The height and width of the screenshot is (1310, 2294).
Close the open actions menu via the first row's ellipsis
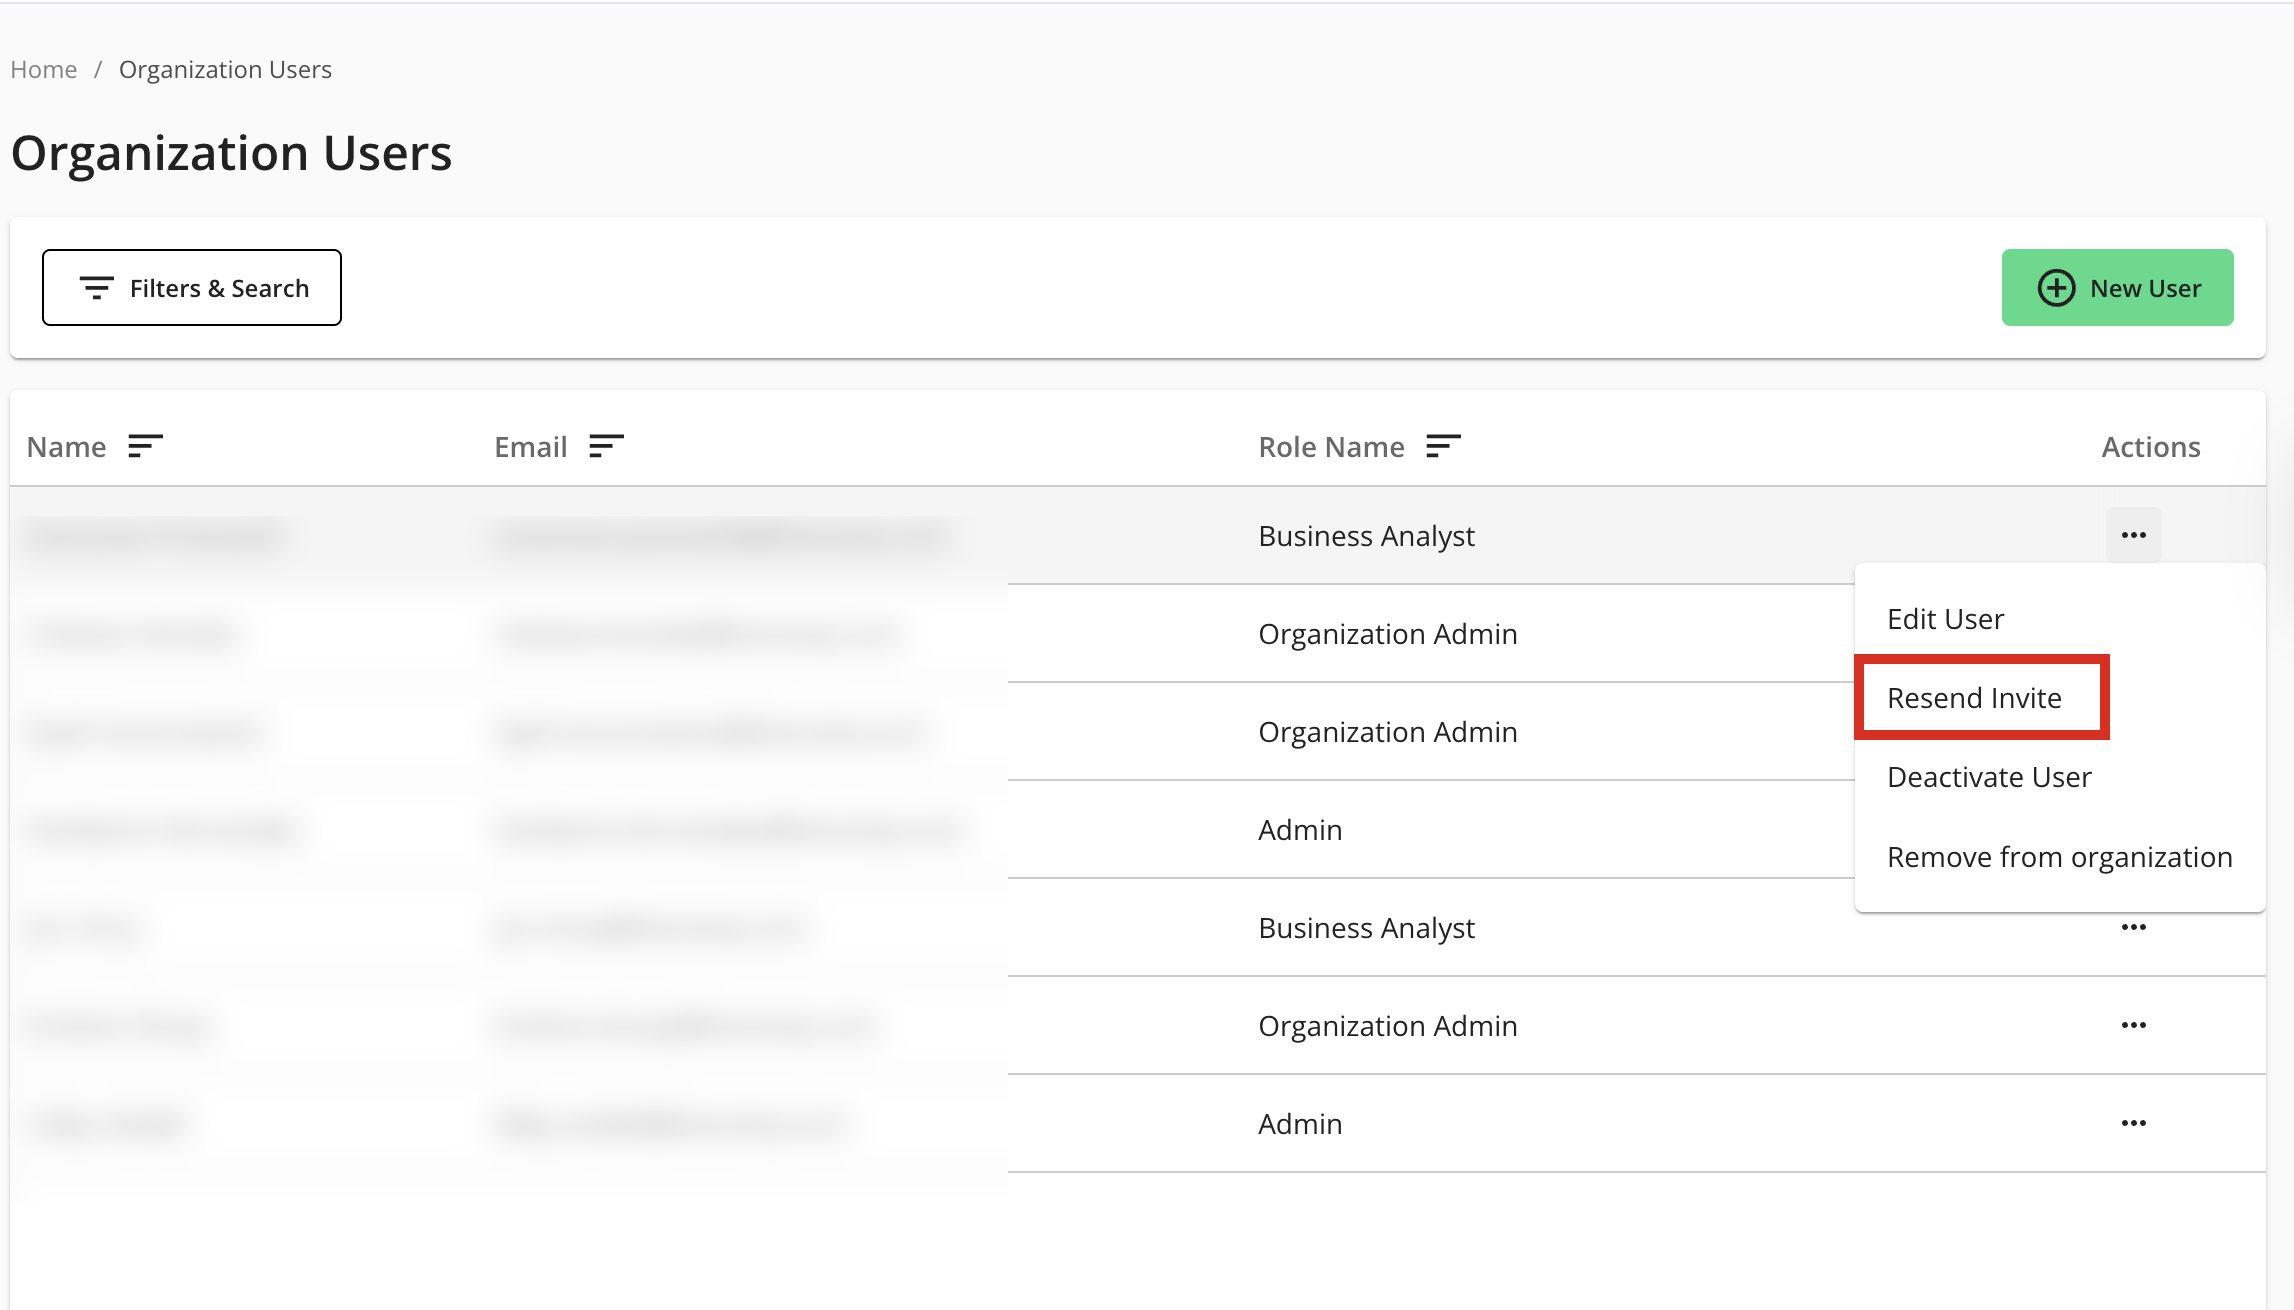coord(2134,535)
